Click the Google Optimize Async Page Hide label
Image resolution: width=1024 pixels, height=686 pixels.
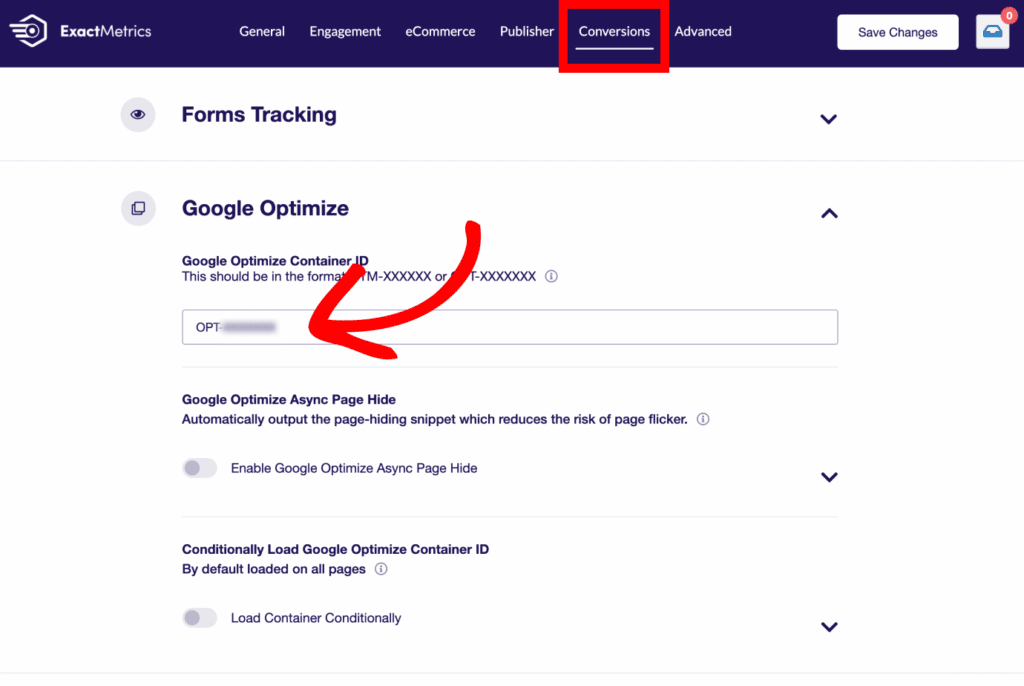[289, 399]
